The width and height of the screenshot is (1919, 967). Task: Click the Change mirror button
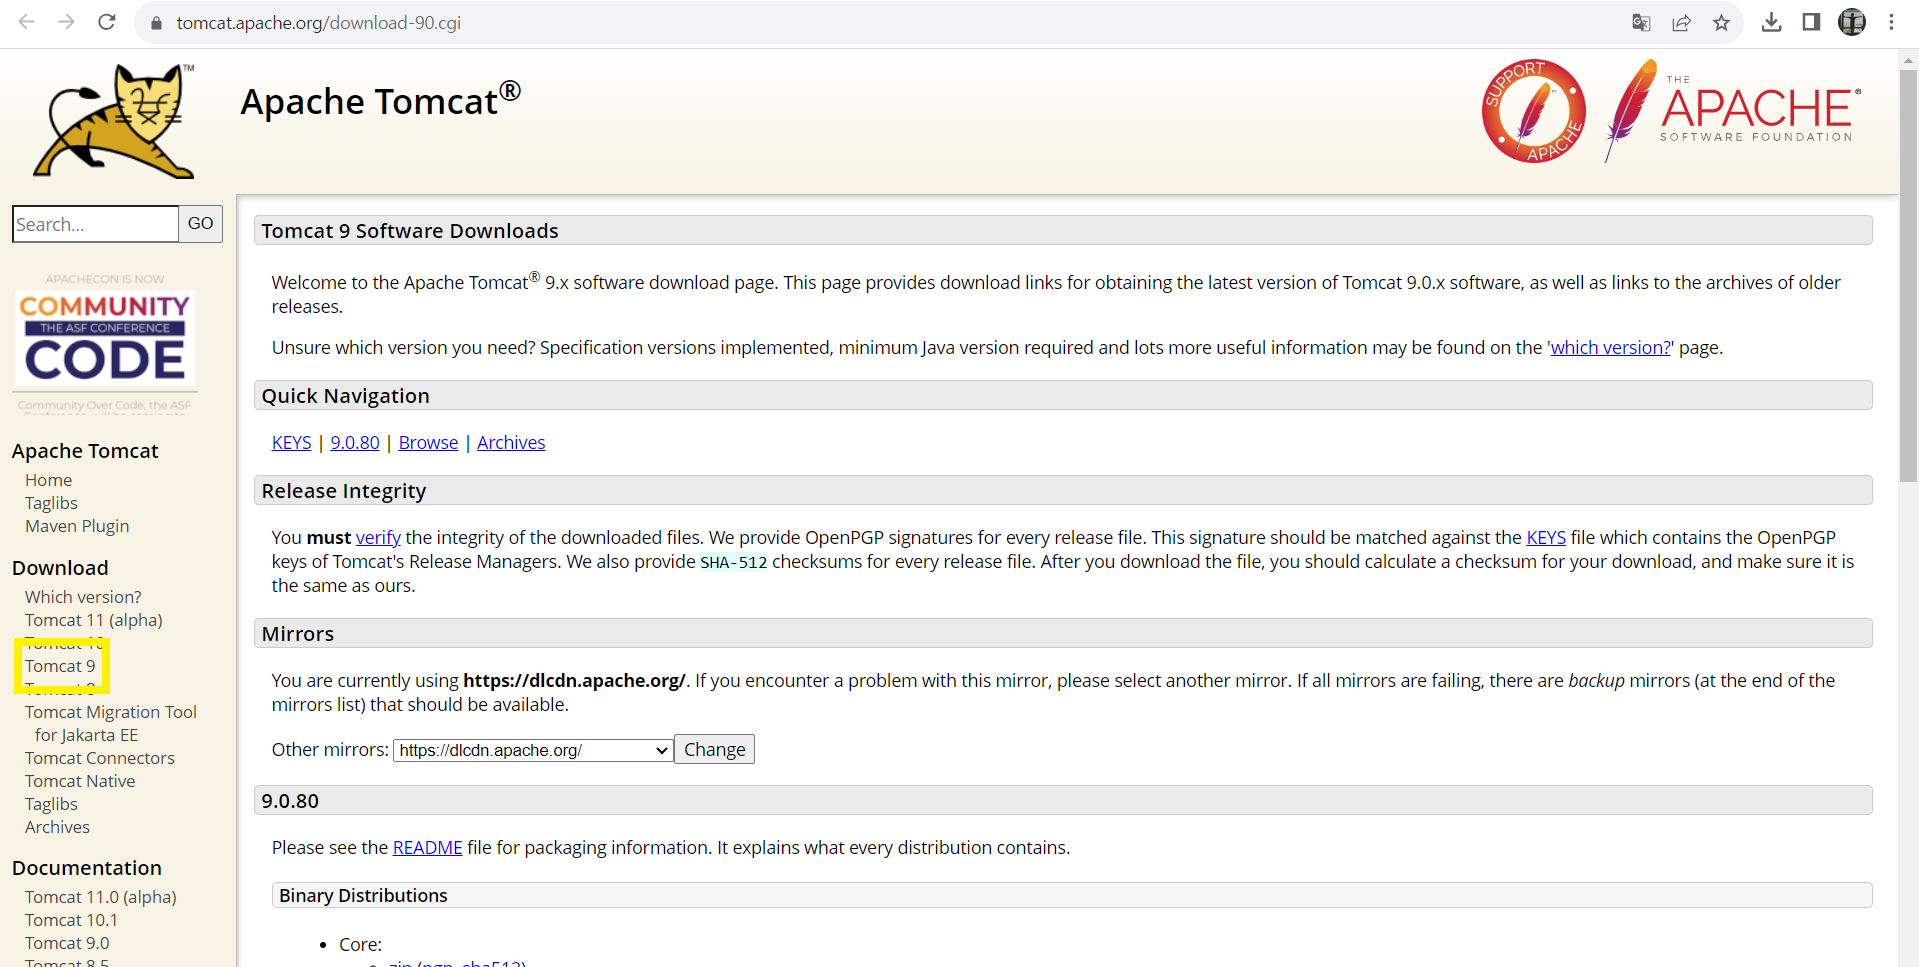(714, 749)
